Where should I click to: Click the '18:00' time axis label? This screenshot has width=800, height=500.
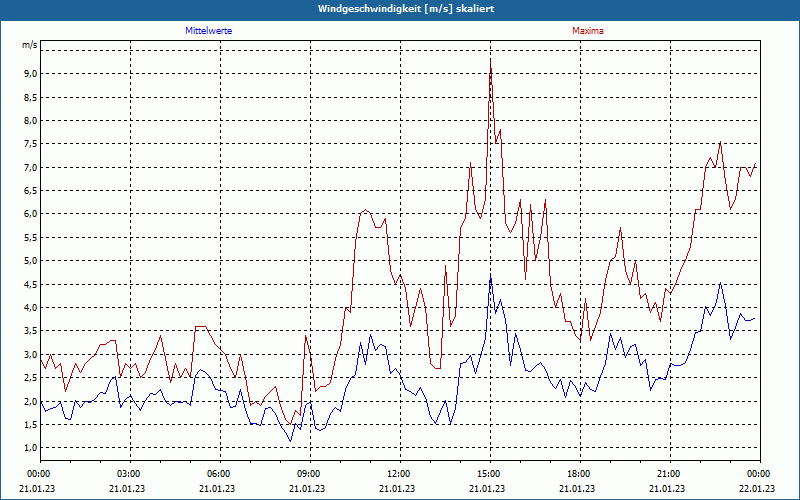(577, 474)
